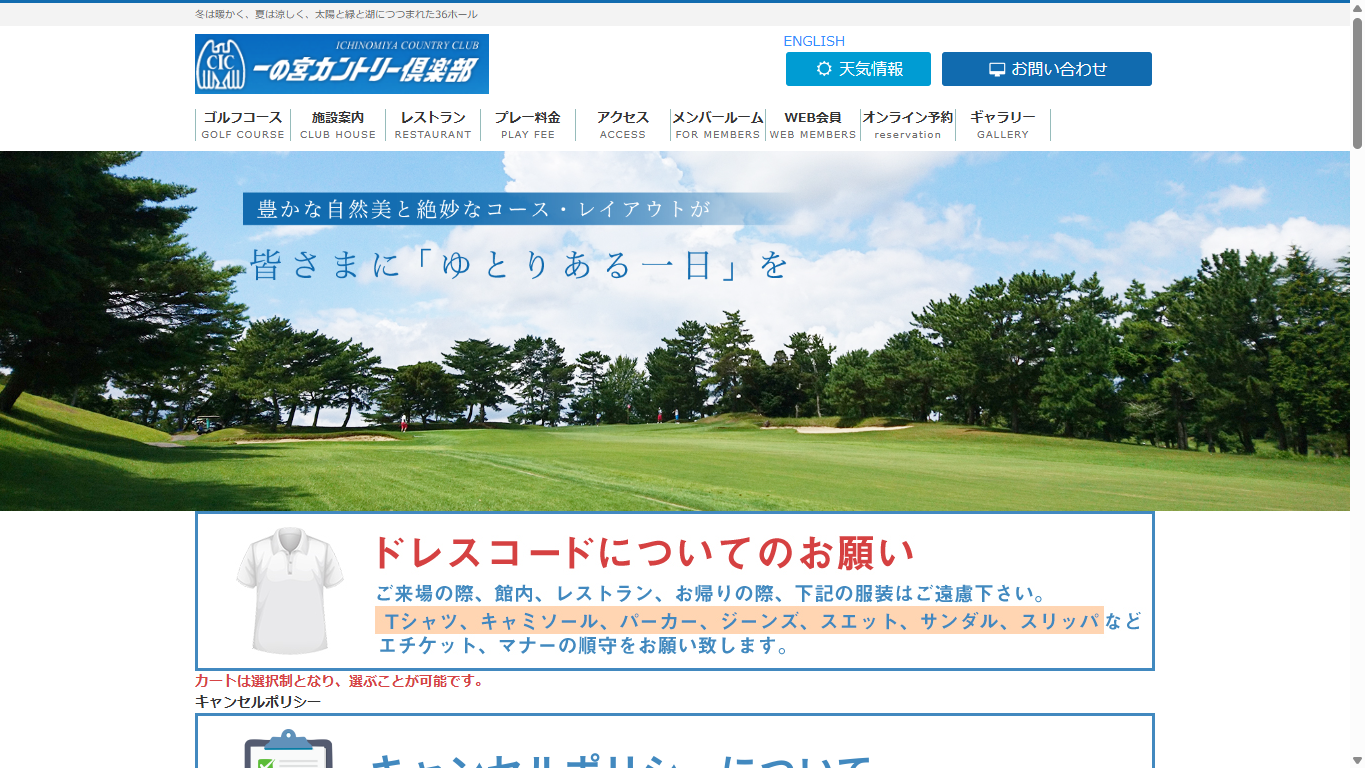
Task: Open アクセス ACCESS page
Action: [x=623, y=125]
